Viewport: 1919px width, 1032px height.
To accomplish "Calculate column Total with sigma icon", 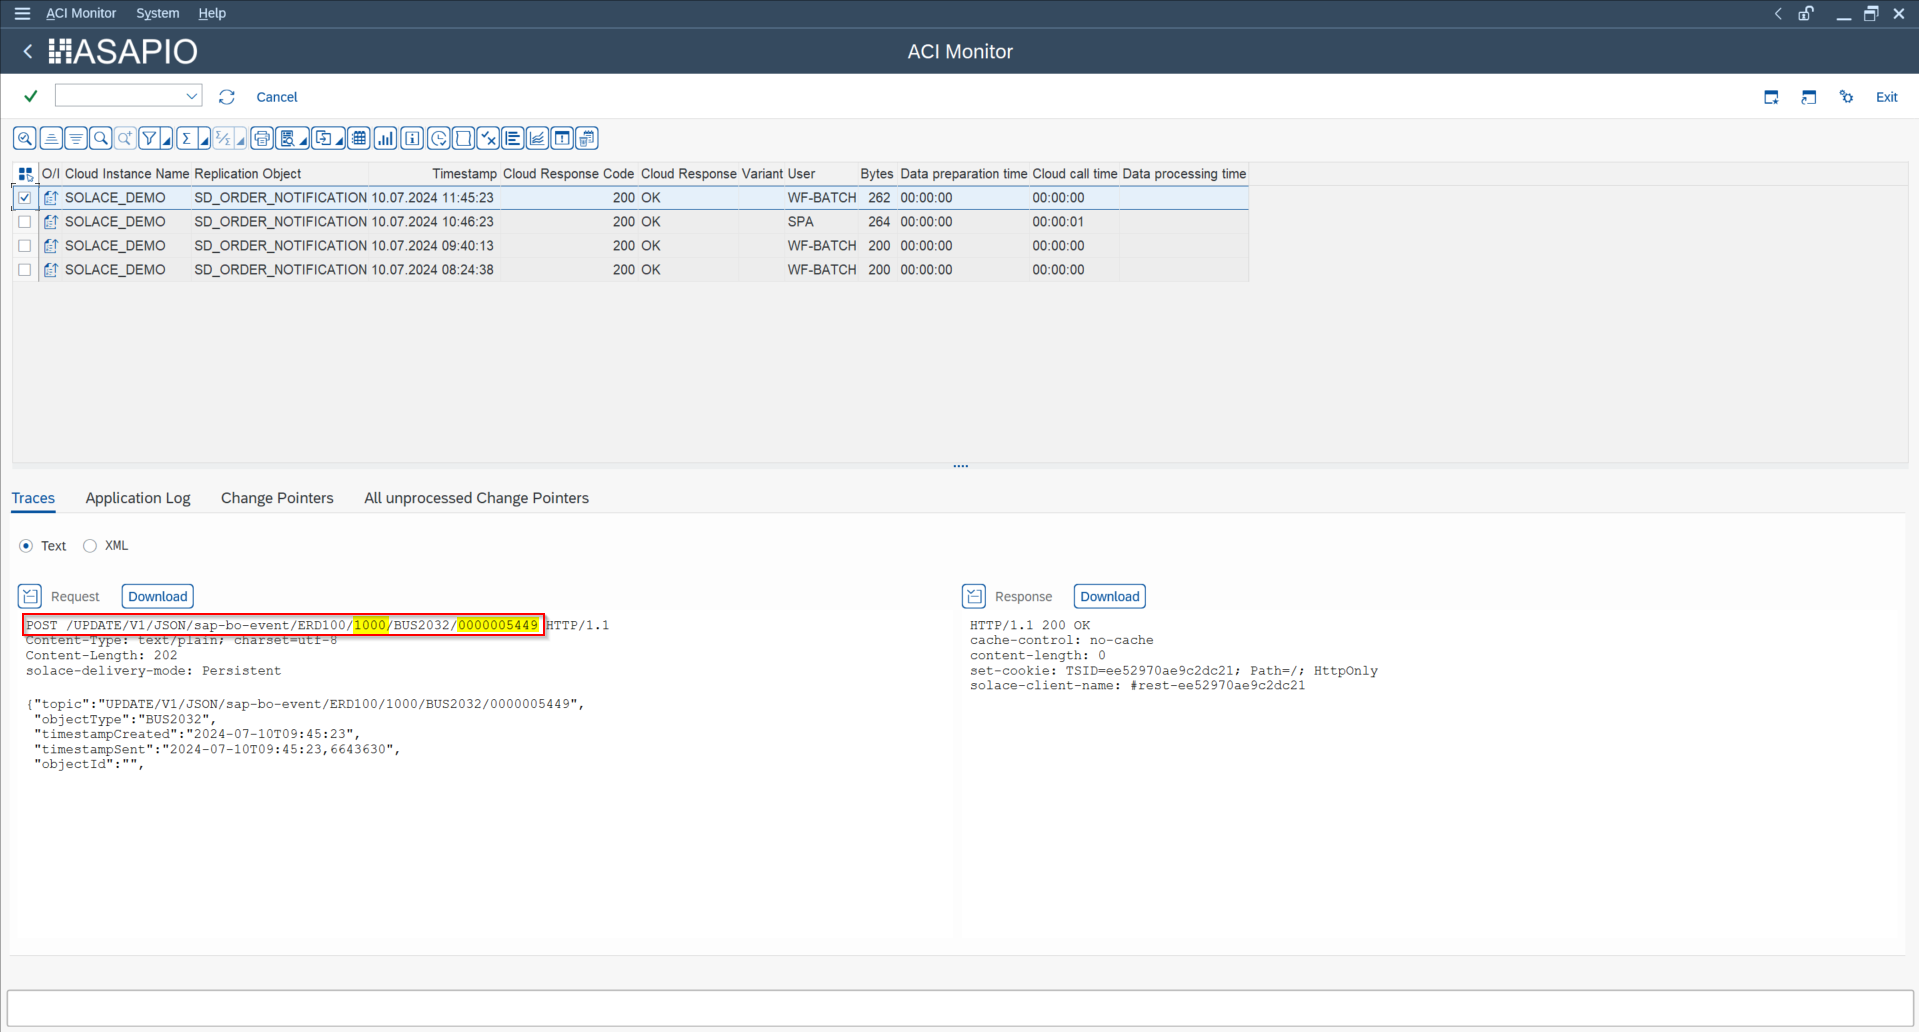I will [186, 138].
